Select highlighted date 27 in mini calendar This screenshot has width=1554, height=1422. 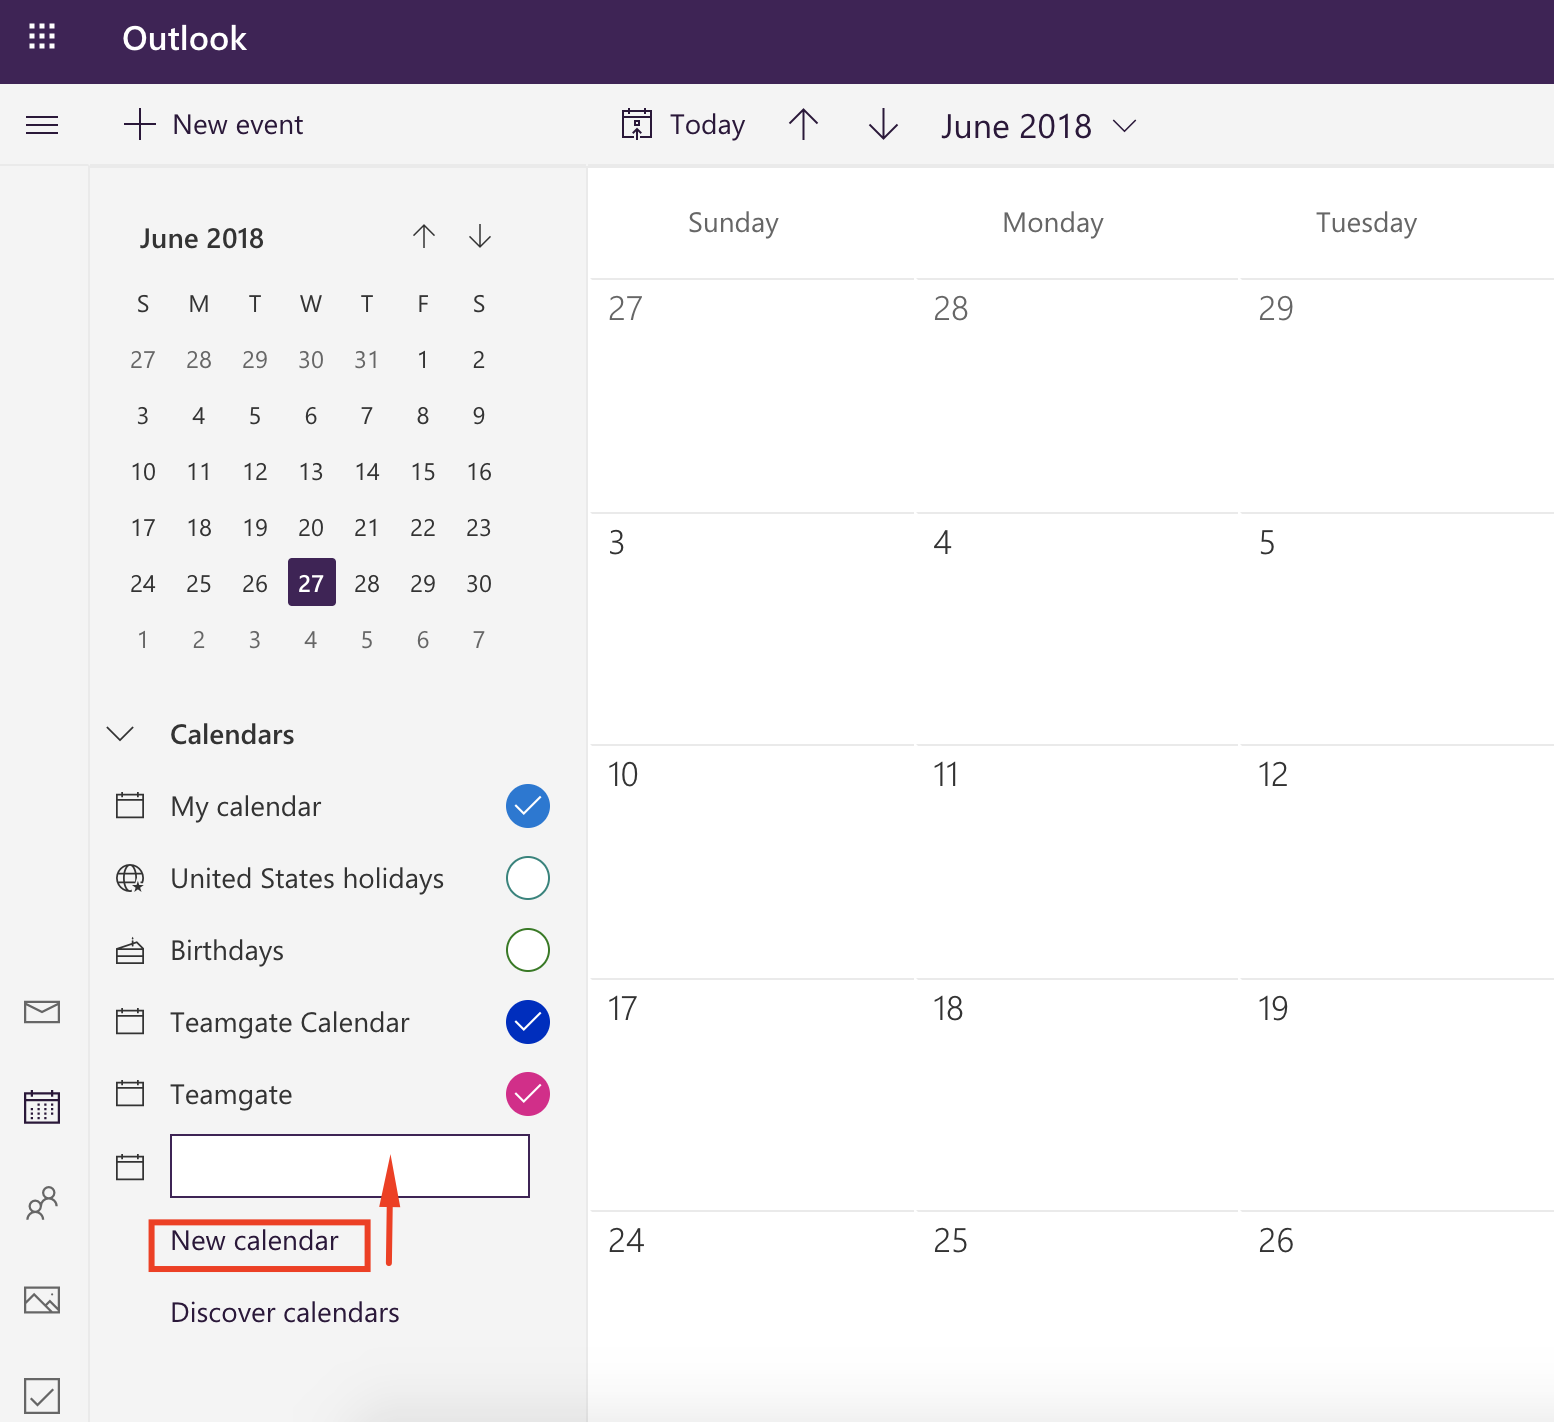click(x=311, y=583)
